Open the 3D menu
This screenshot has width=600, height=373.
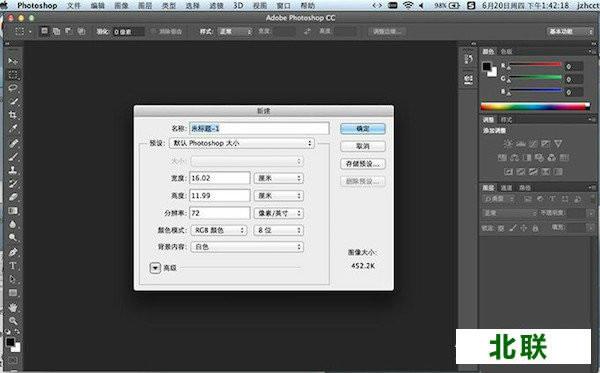coord(238,5)
